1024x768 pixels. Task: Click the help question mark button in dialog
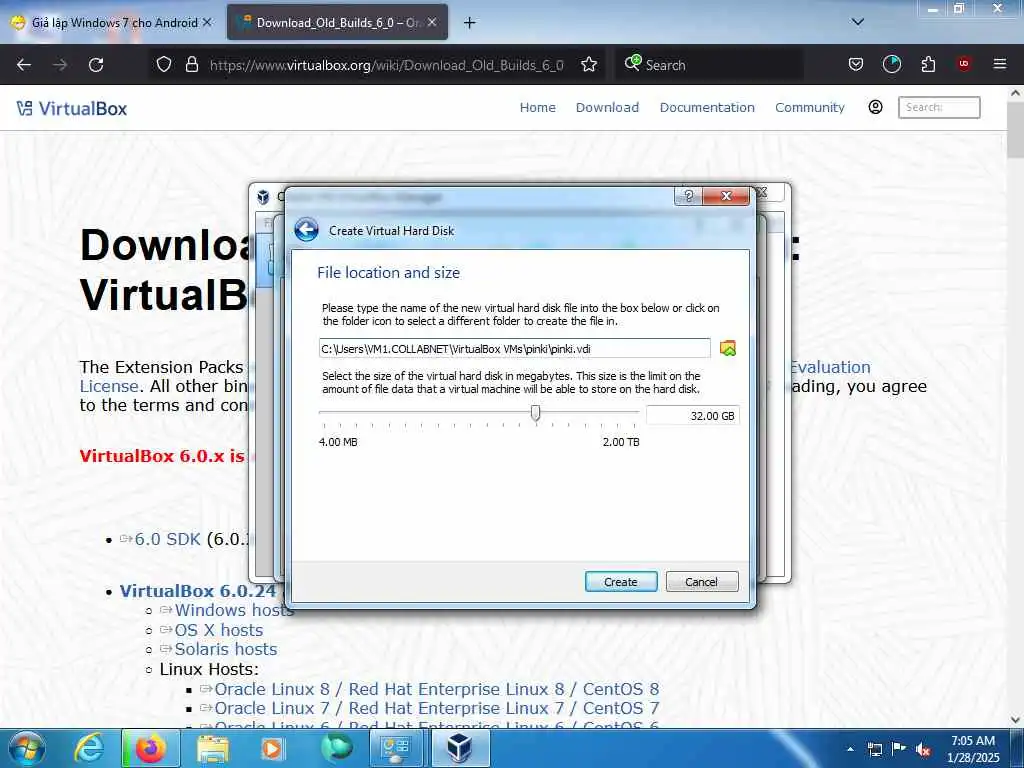click(x=688, y=196)
